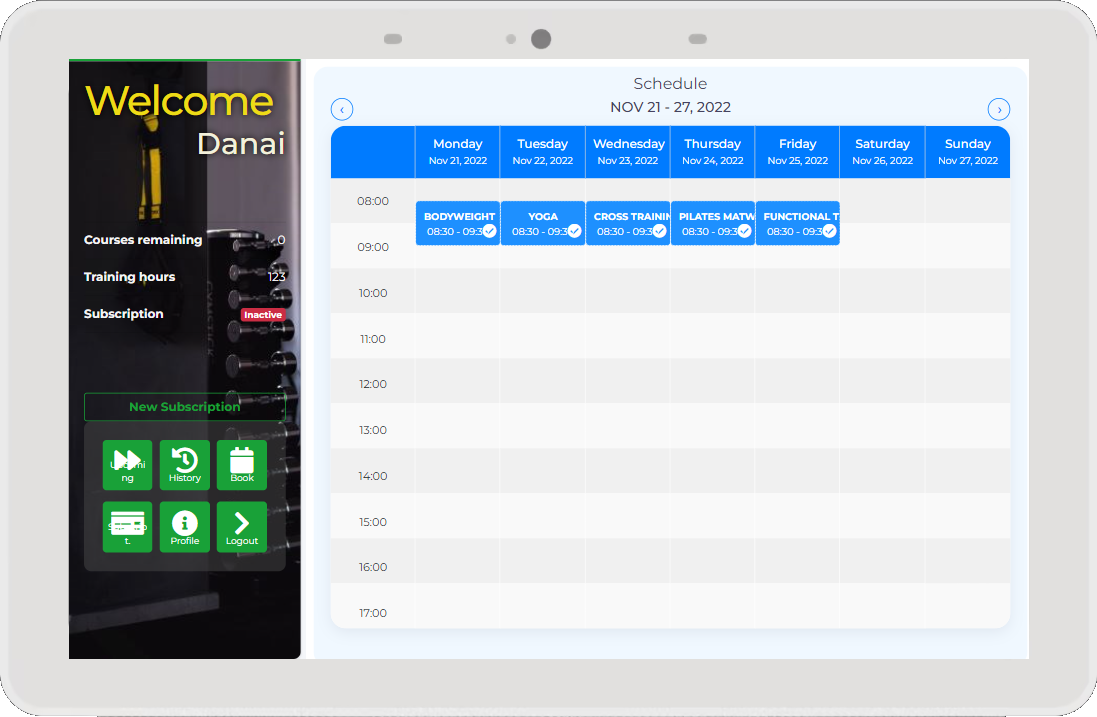Select the Monday Nov 21 column header

[458, 152]
